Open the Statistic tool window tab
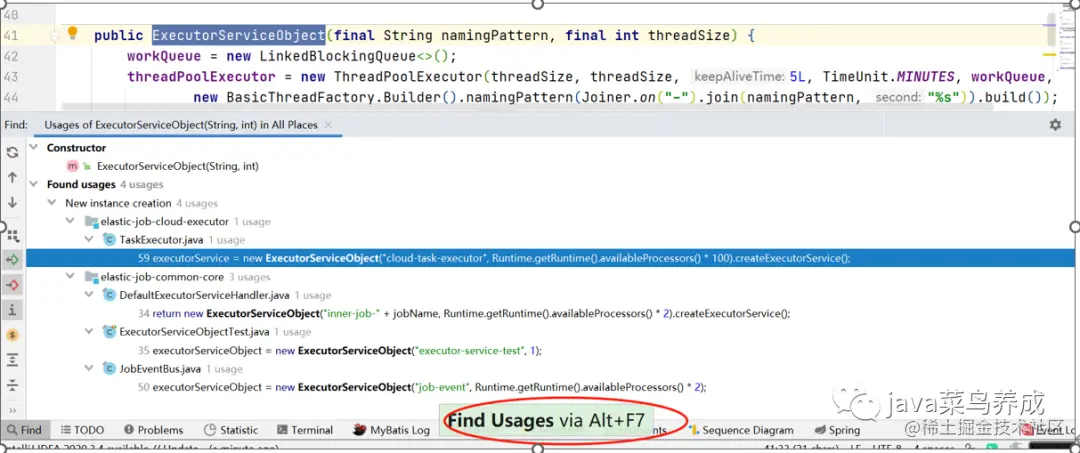 pyautogui.click(x=231, y=430)
